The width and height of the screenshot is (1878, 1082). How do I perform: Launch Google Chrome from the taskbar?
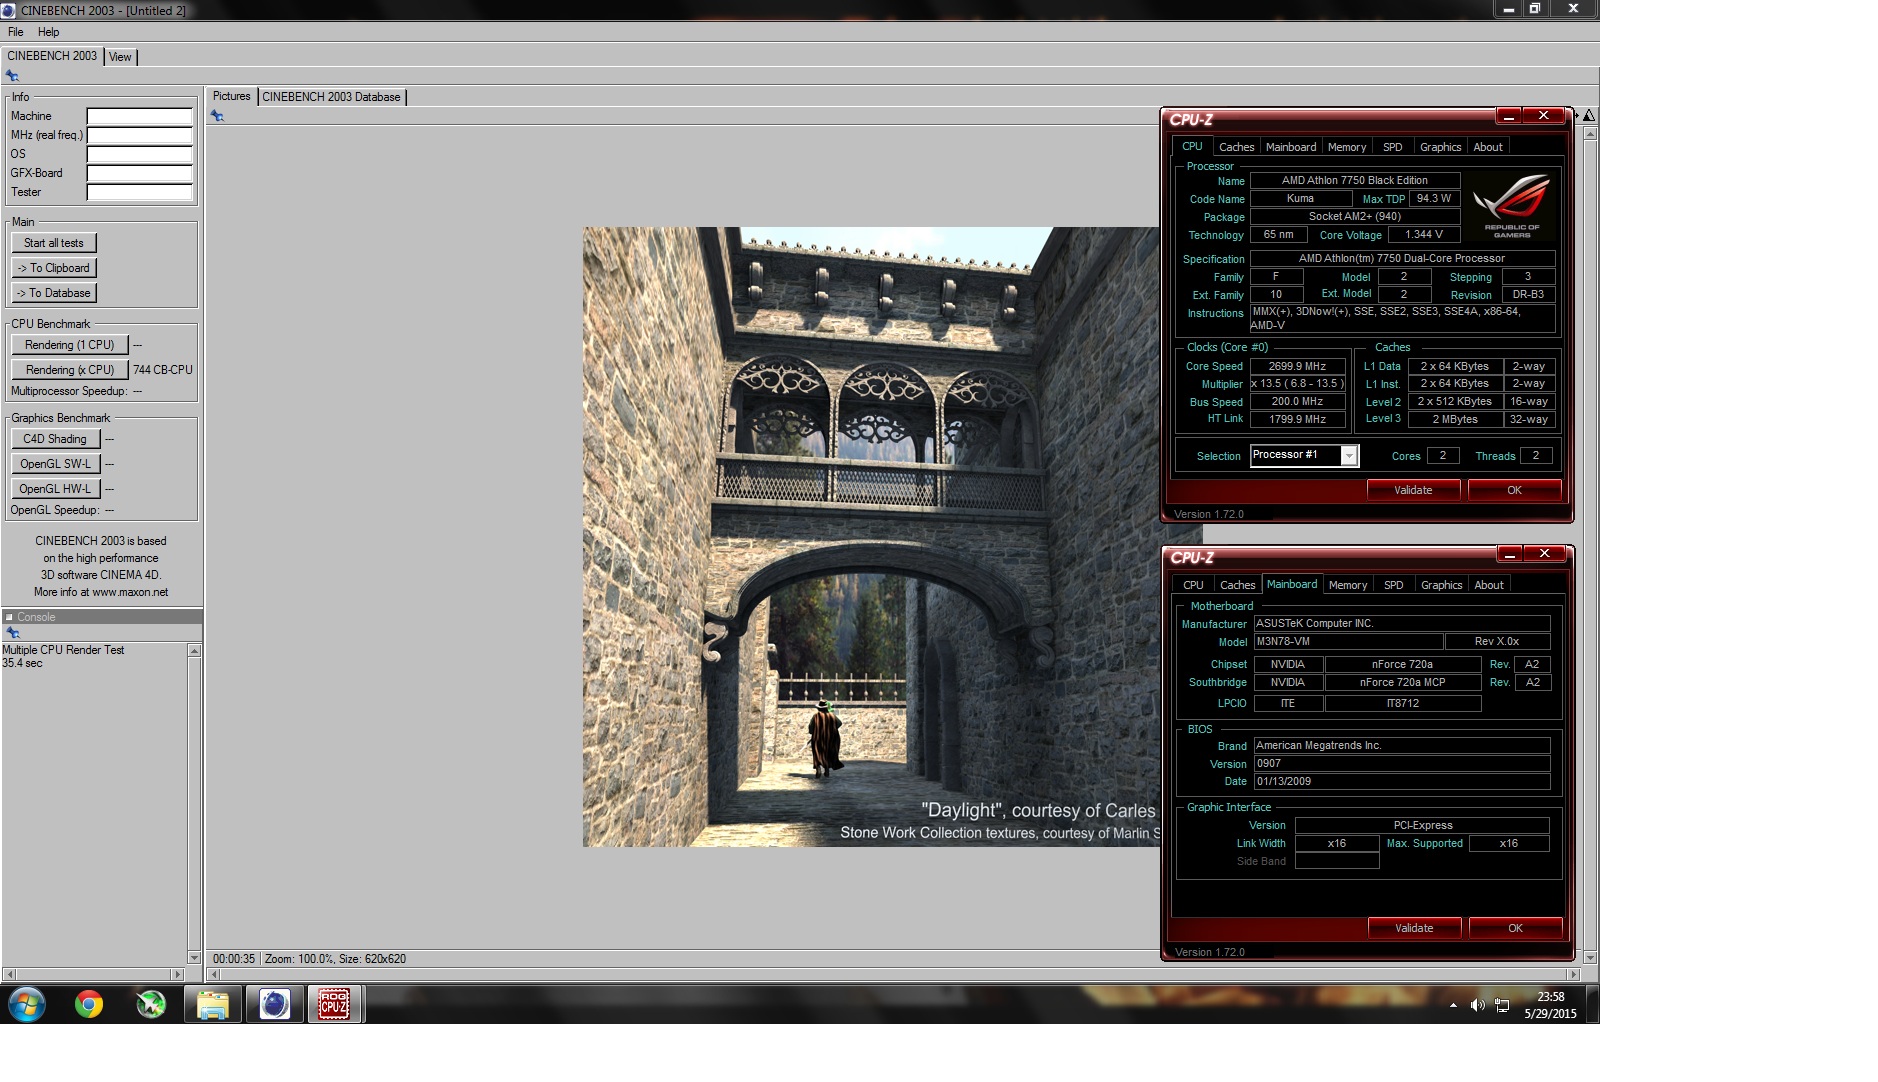pyautogui.click(x=89, y=1004)
